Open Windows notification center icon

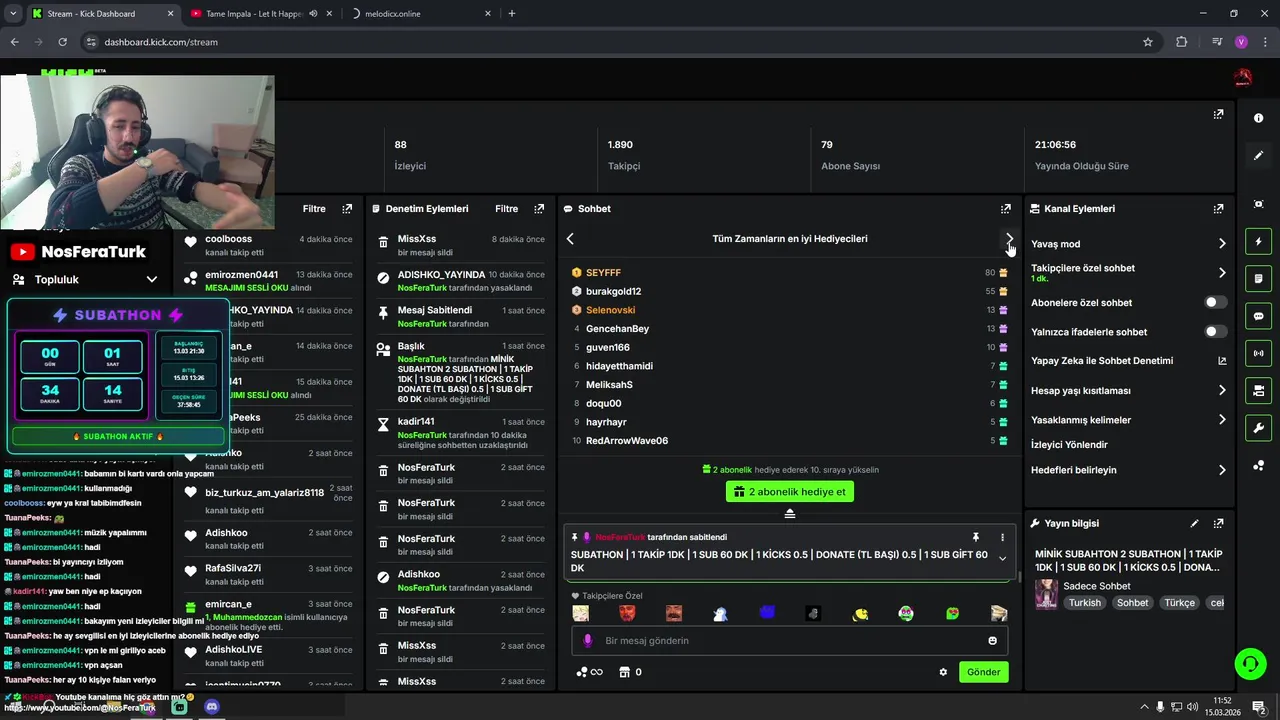point(1258,707)
